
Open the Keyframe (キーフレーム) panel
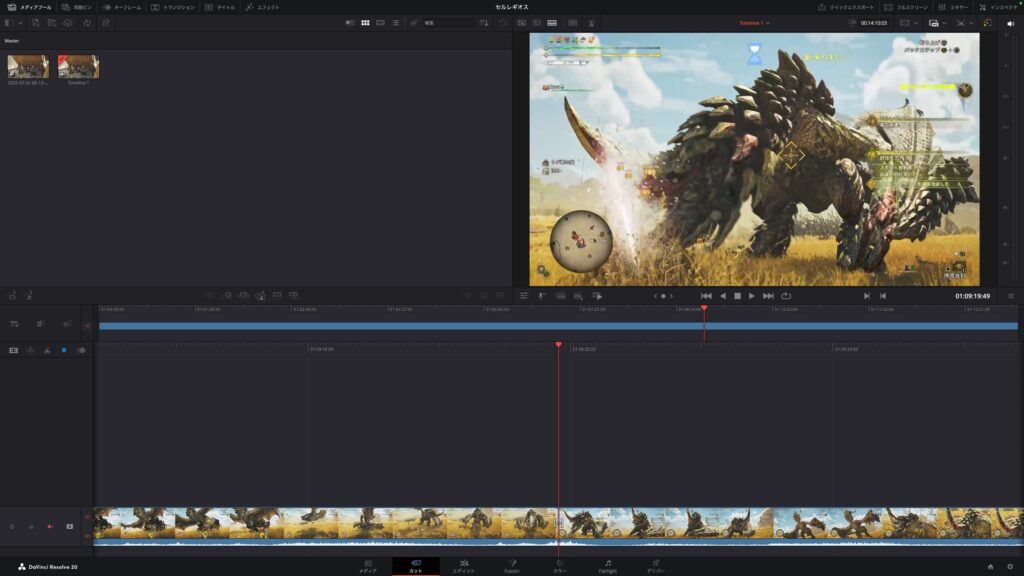121,7
